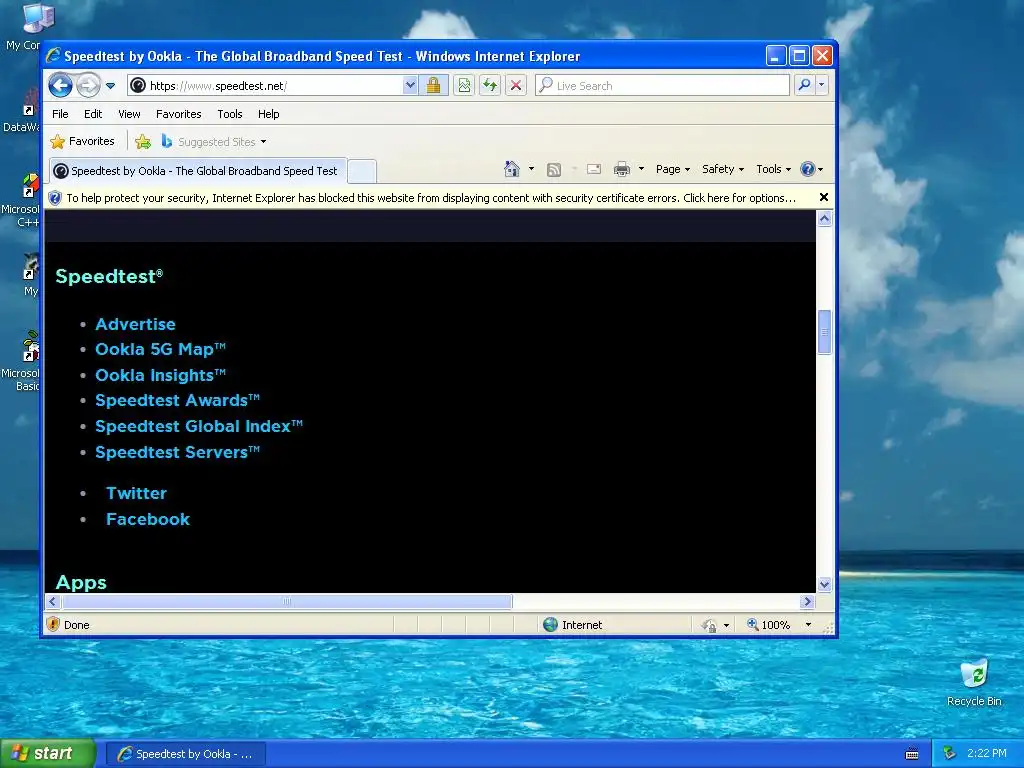Click the vertical scrollbar down arrow
Screen dimensions: 1024x768
824,584
